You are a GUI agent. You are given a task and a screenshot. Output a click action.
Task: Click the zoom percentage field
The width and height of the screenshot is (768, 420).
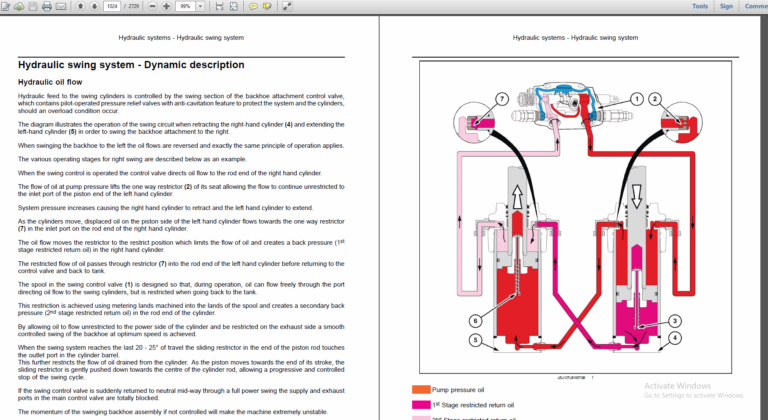[183, 6]
